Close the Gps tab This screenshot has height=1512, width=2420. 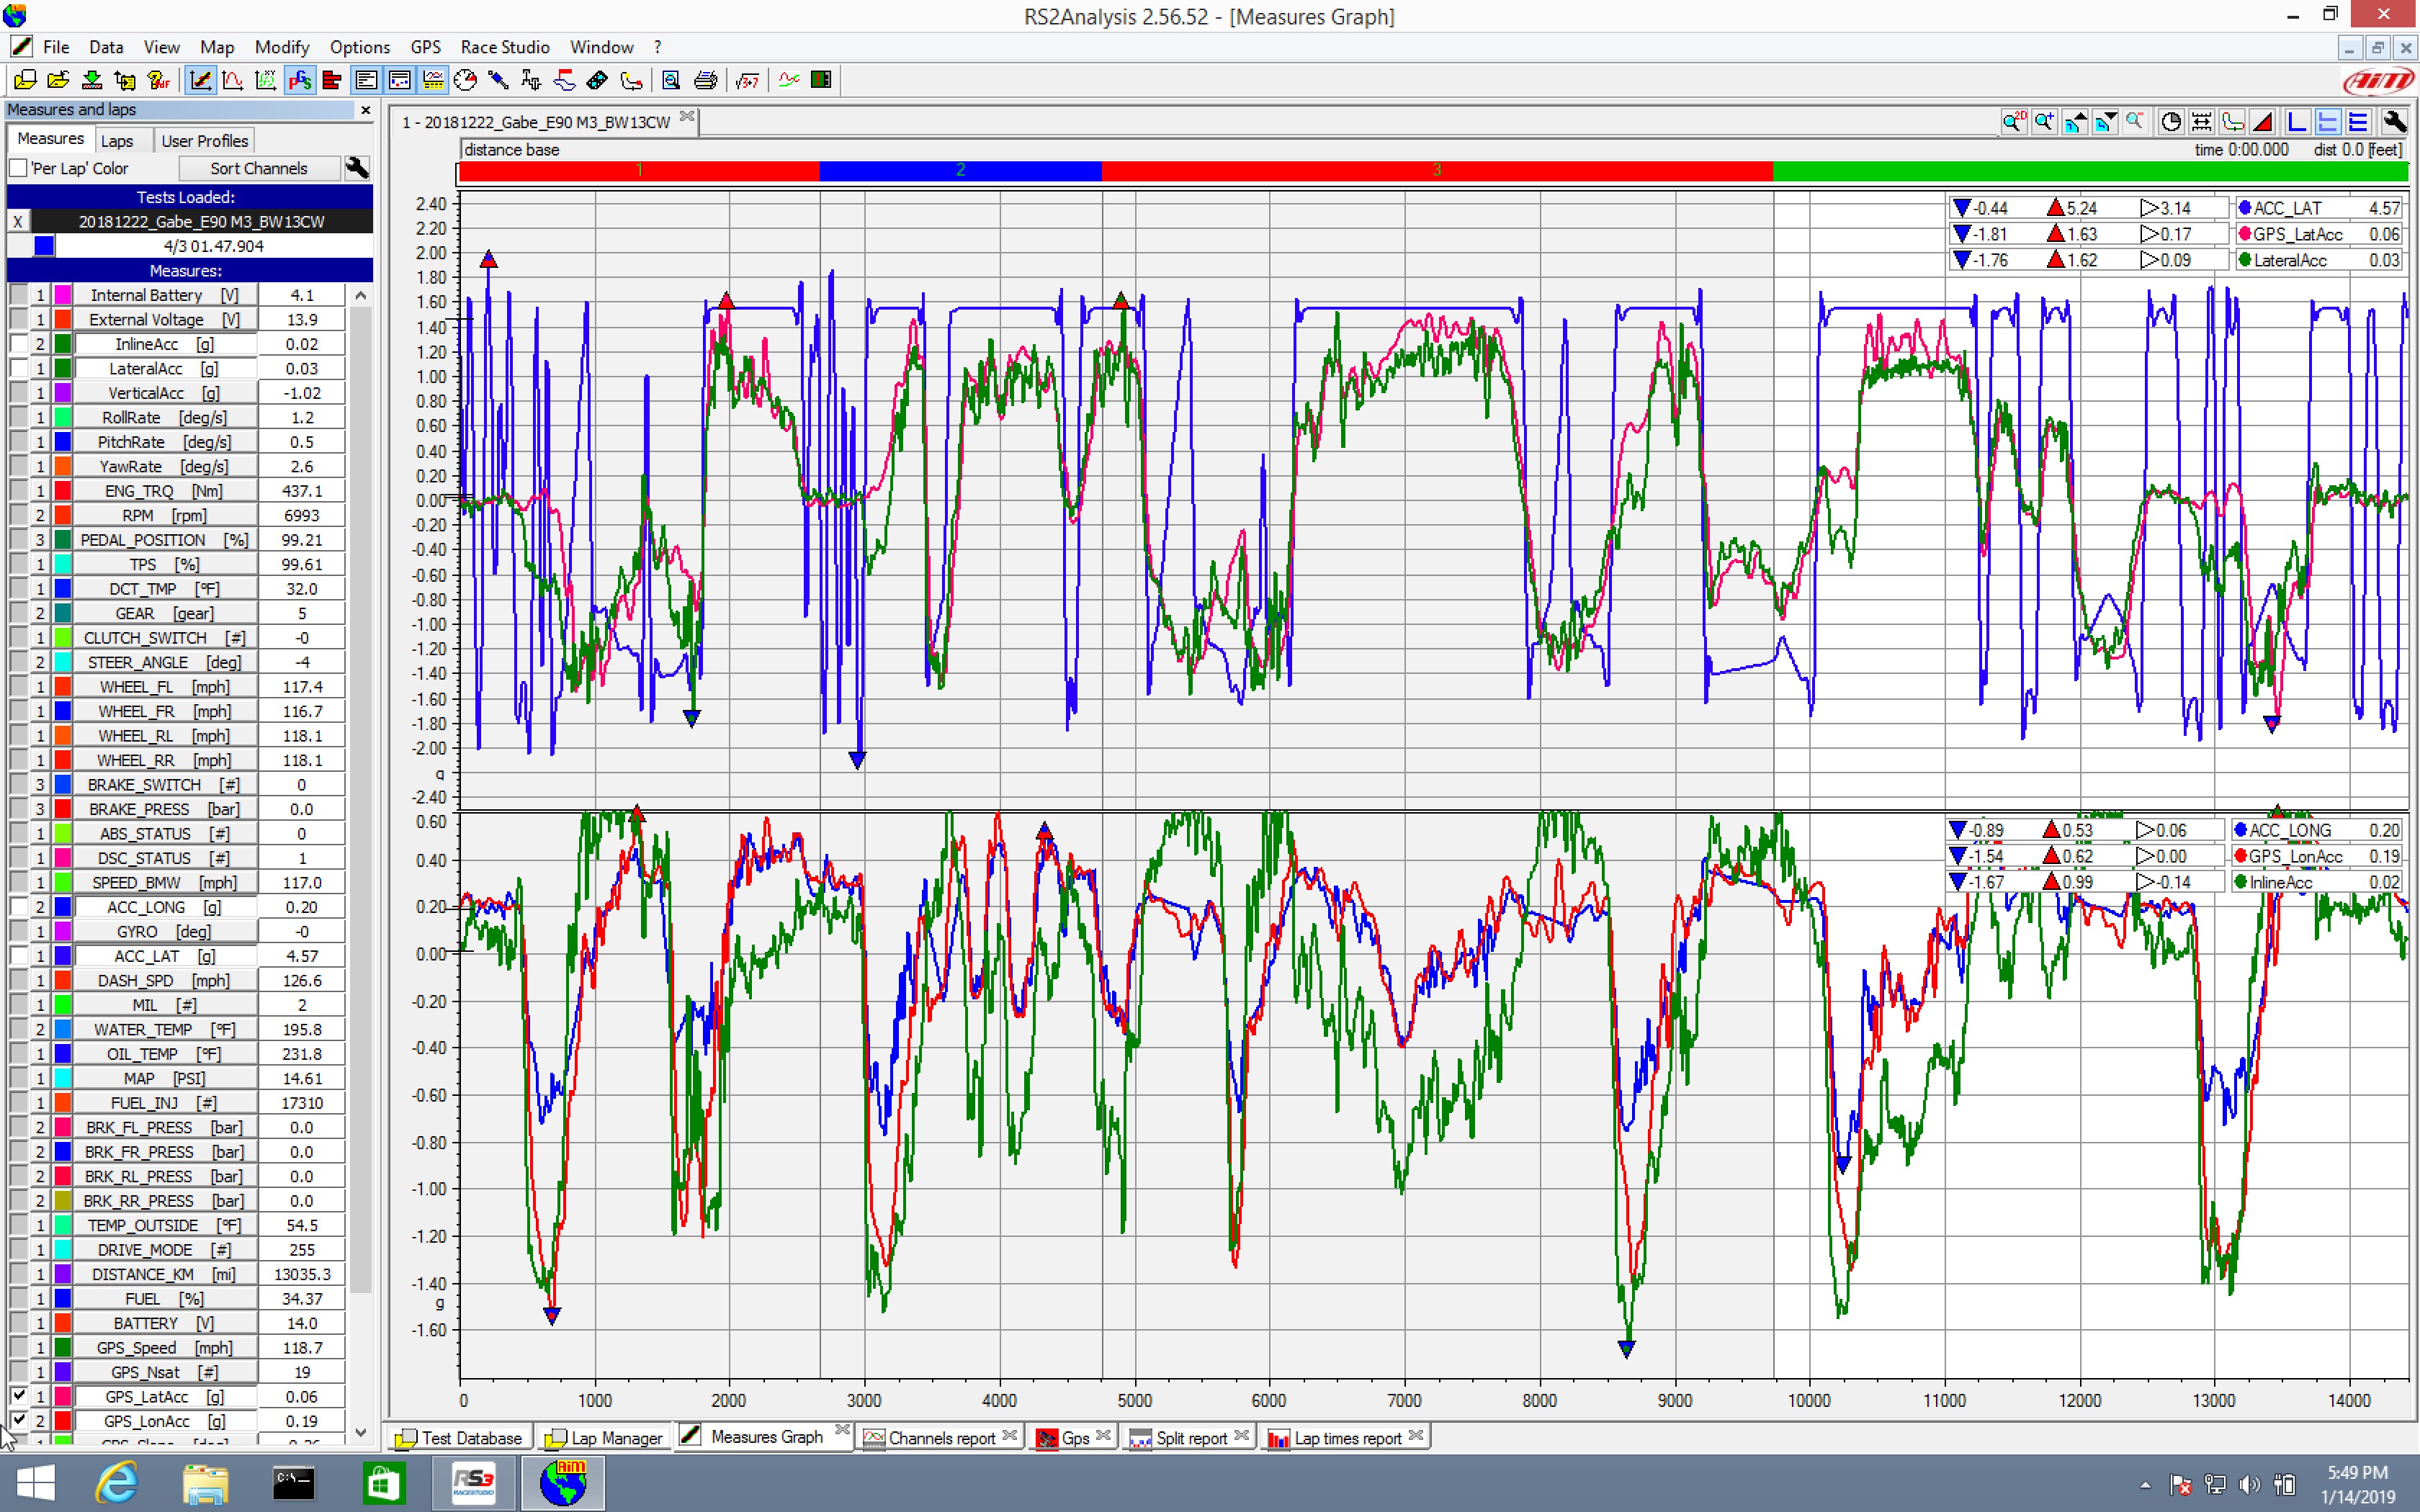1103,1435
